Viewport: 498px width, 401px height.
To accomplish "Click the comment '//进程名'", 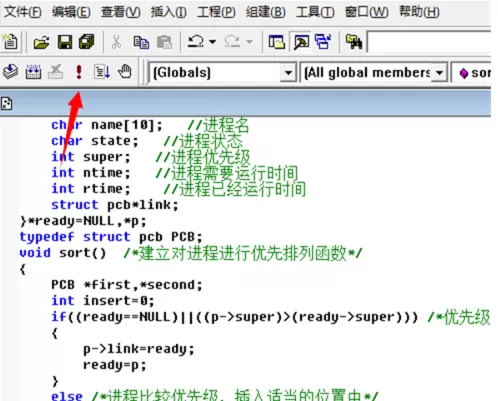I will (x=218, y=125).
